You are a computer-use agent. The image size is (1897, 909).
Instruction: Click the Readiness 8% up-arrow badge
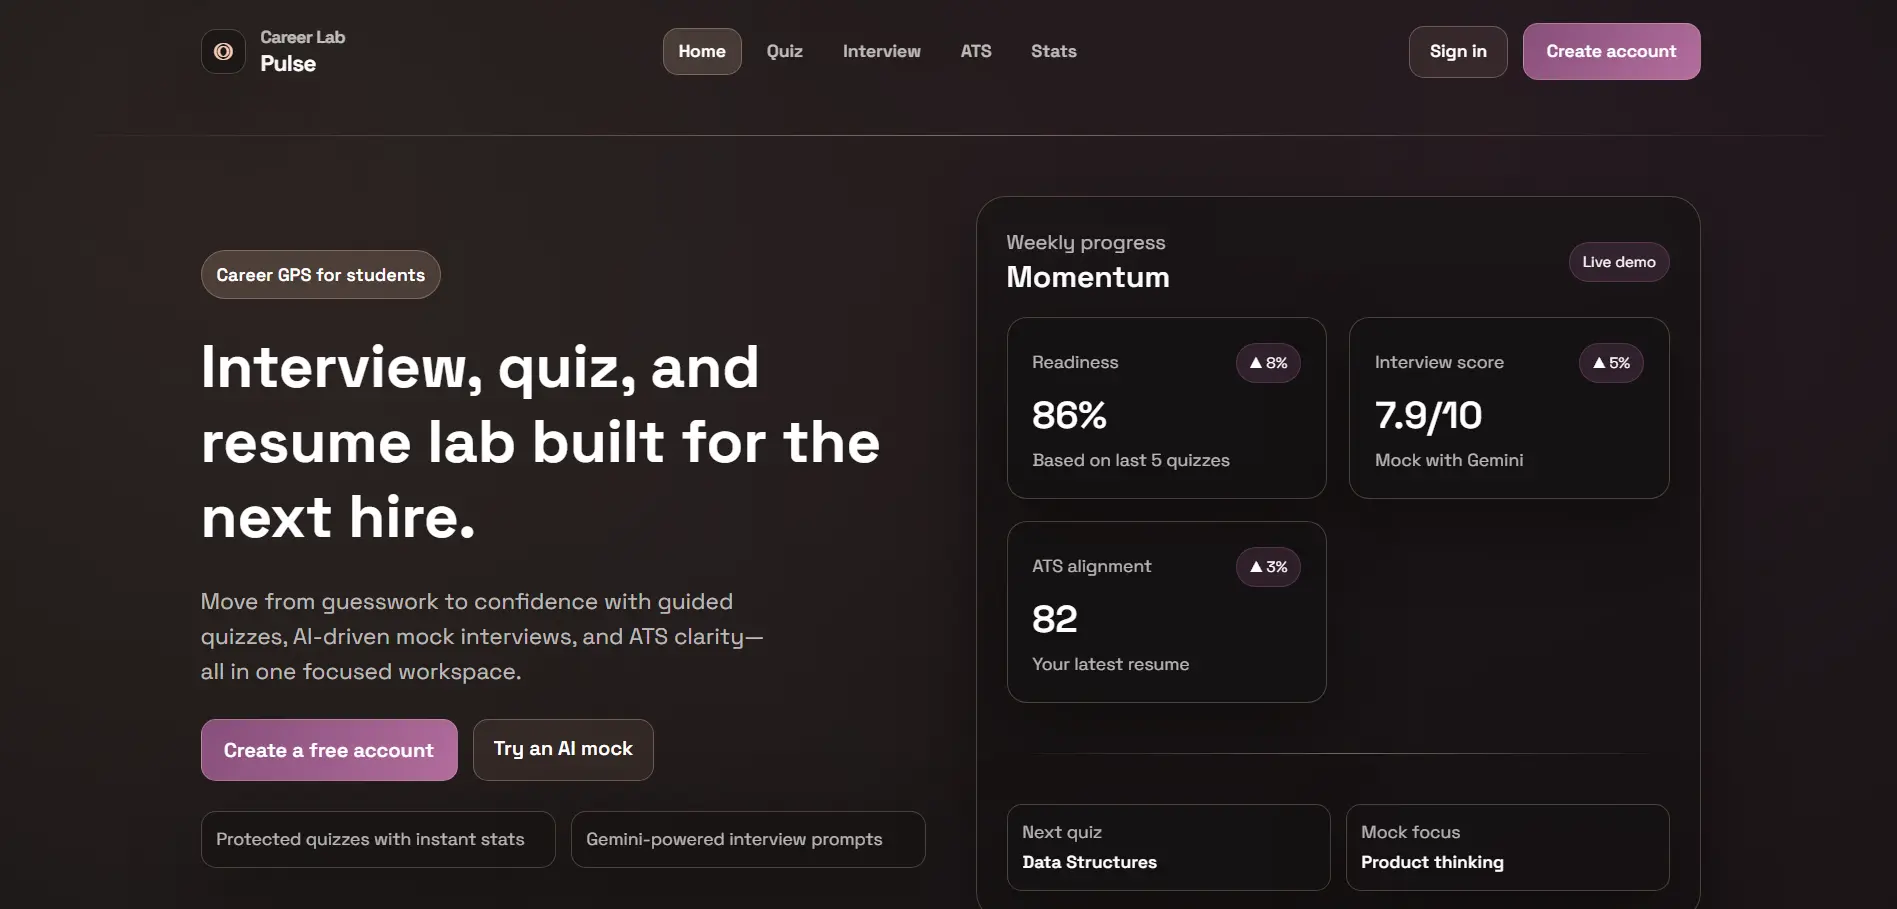pyautogui.click(x=1268, y=363)
